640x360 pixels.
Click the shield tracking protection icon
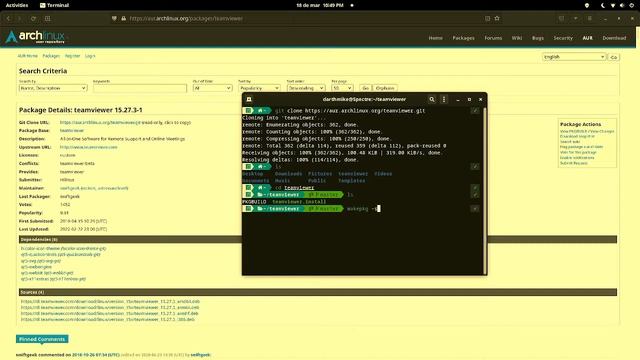pyautogui.click(x=114, y=18)
